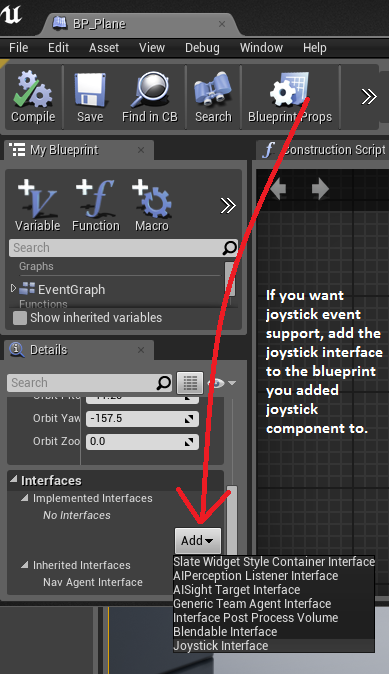Open the View menu
The height and width of the screenshot is (674, 389).
coord(152,48)
